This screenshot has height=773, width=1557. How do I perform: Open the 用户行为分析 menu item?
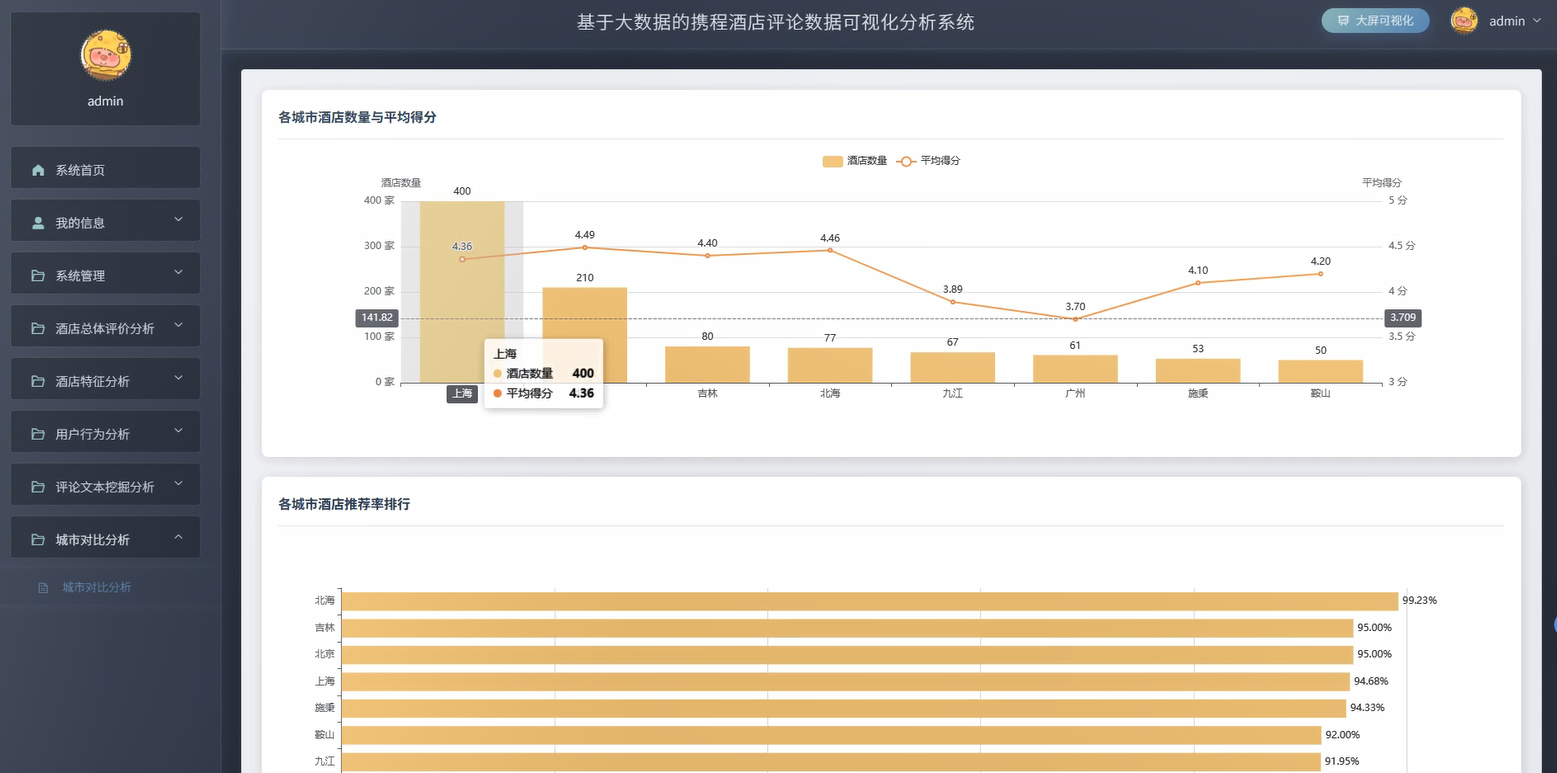[x=105, y=432]
